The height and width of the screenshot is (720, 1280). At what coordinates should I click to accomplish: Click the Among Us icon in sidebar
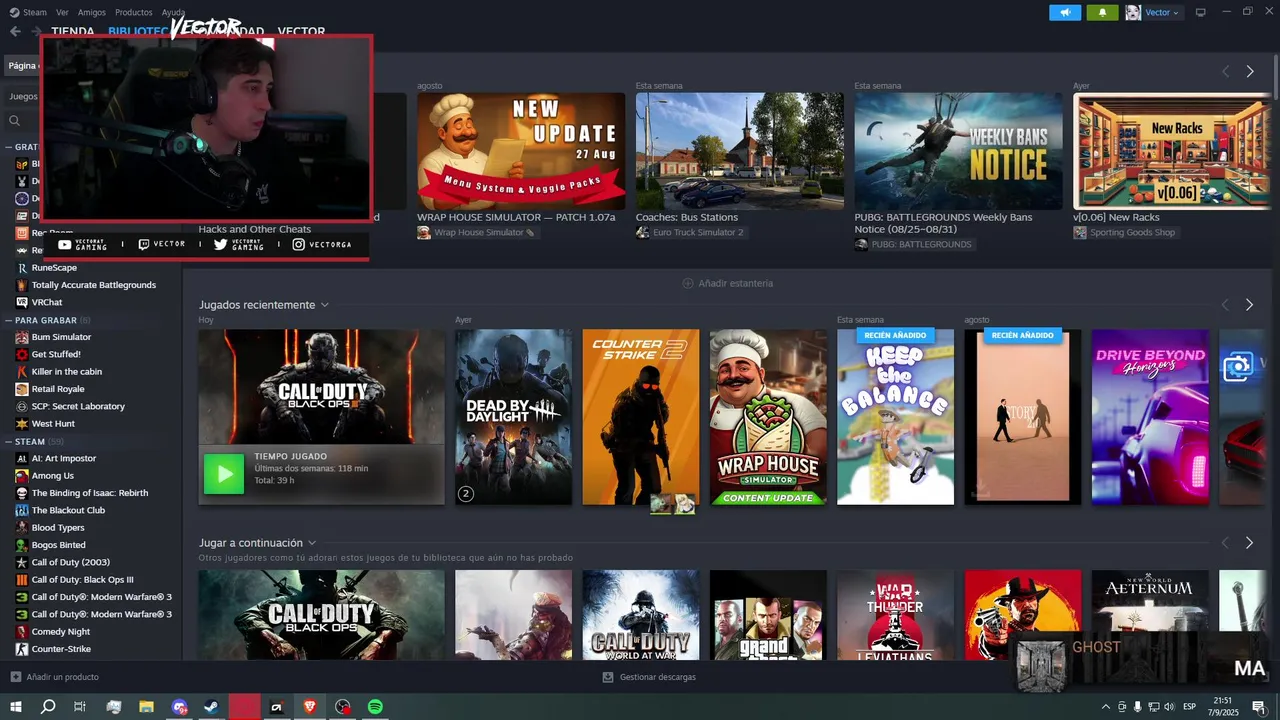22,476
